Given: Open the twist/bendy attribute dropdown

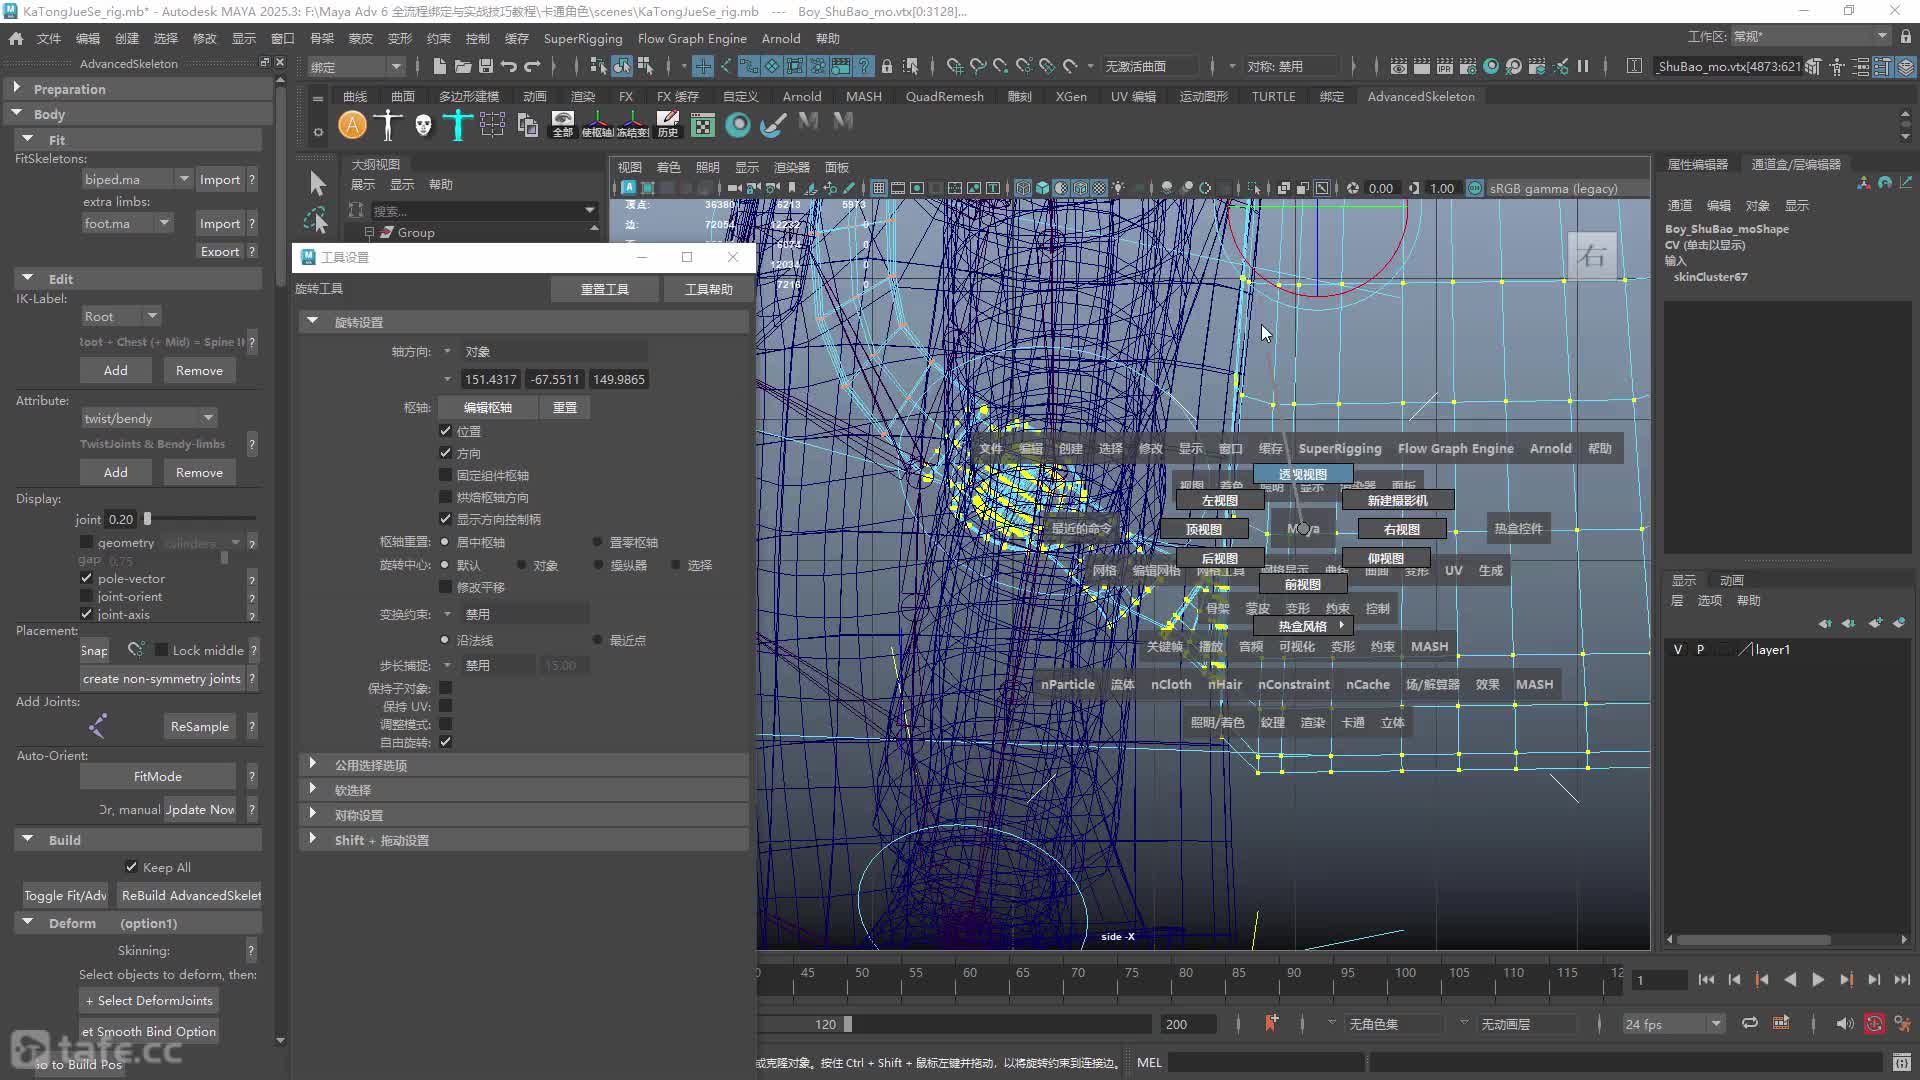Looking at the screenshot, I should point(148,418).
